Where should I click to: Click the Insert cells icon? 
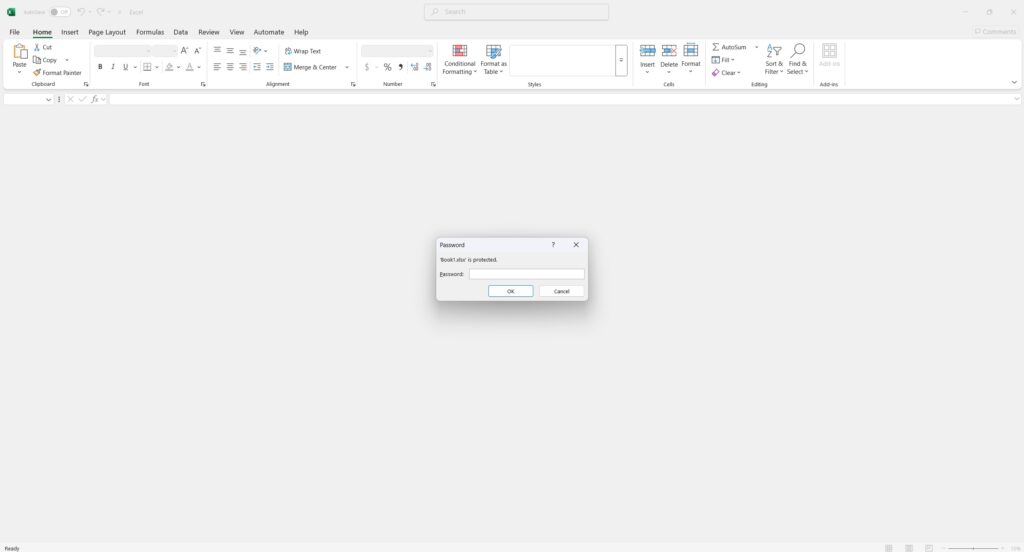tap(647, 51)
